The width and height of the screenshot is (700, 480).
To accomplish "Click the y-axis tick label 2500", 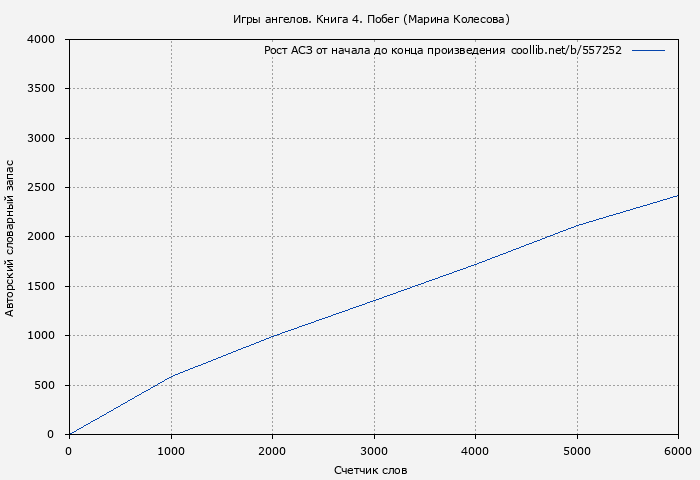I will coord(41,188).
